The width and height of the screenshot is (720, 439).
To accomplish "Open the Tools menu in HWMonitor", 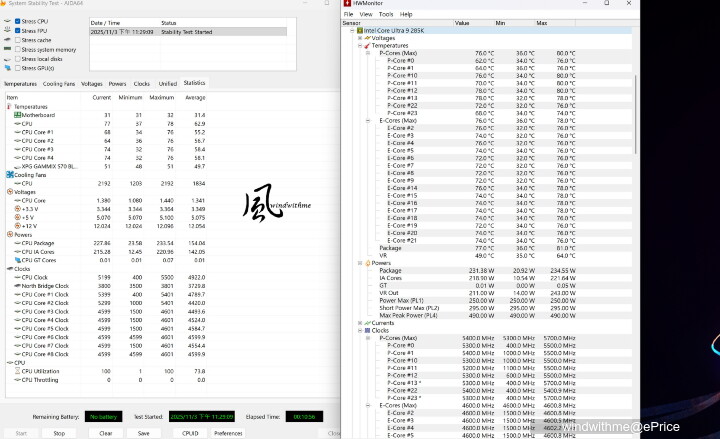I will pyautogui.click(x=388, y=14).
